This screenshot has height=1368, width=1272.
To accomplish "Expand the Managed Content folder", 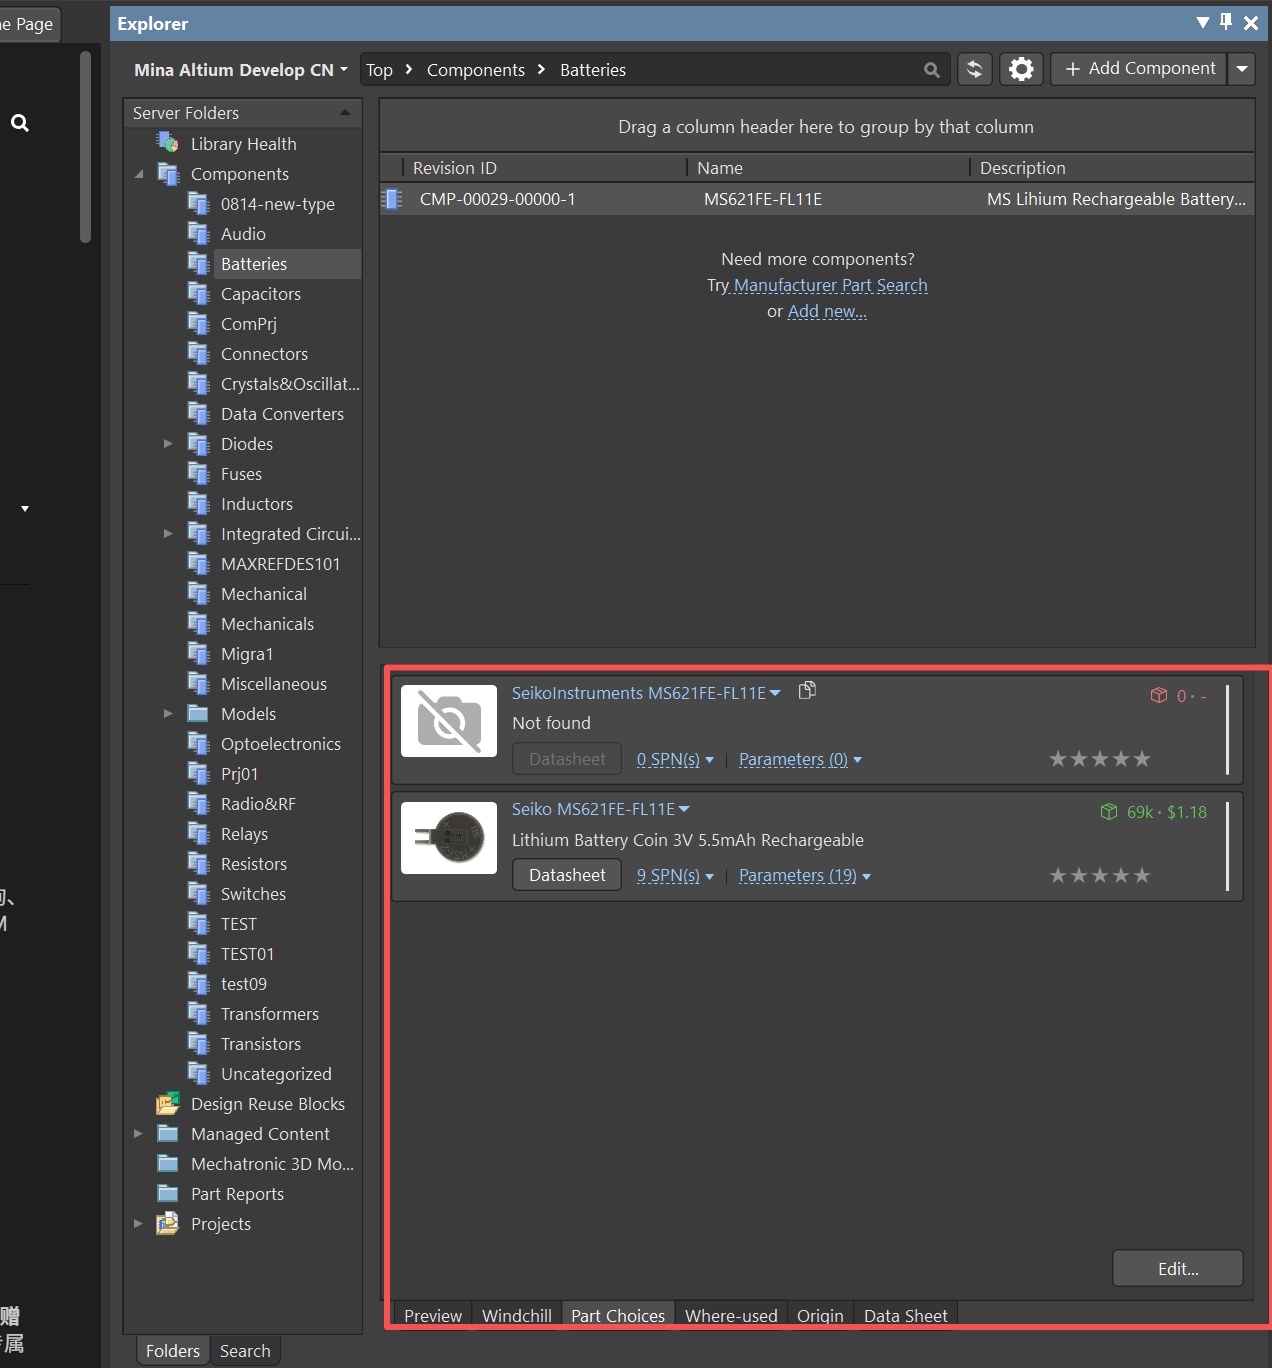I will [x=138, y=1133].
